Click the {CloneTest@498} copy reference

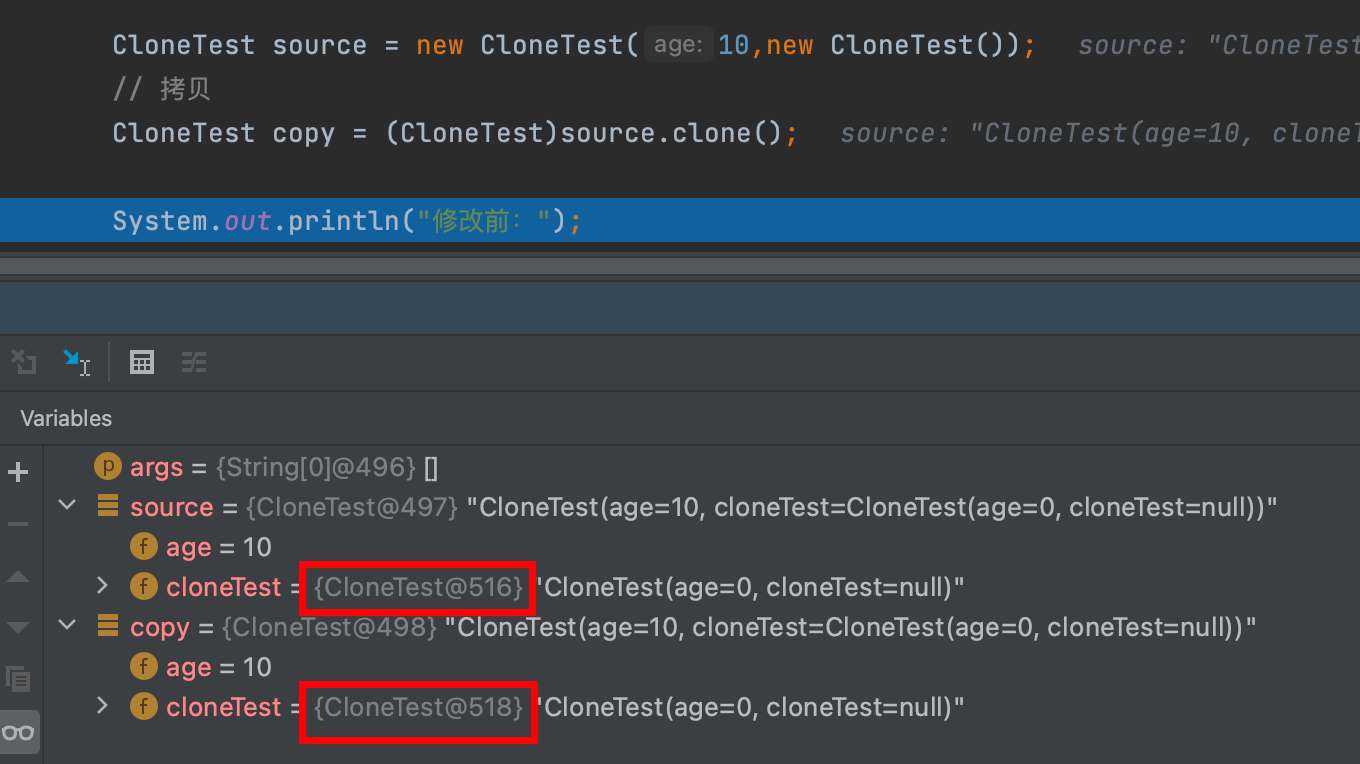click(x=330, y=627)
